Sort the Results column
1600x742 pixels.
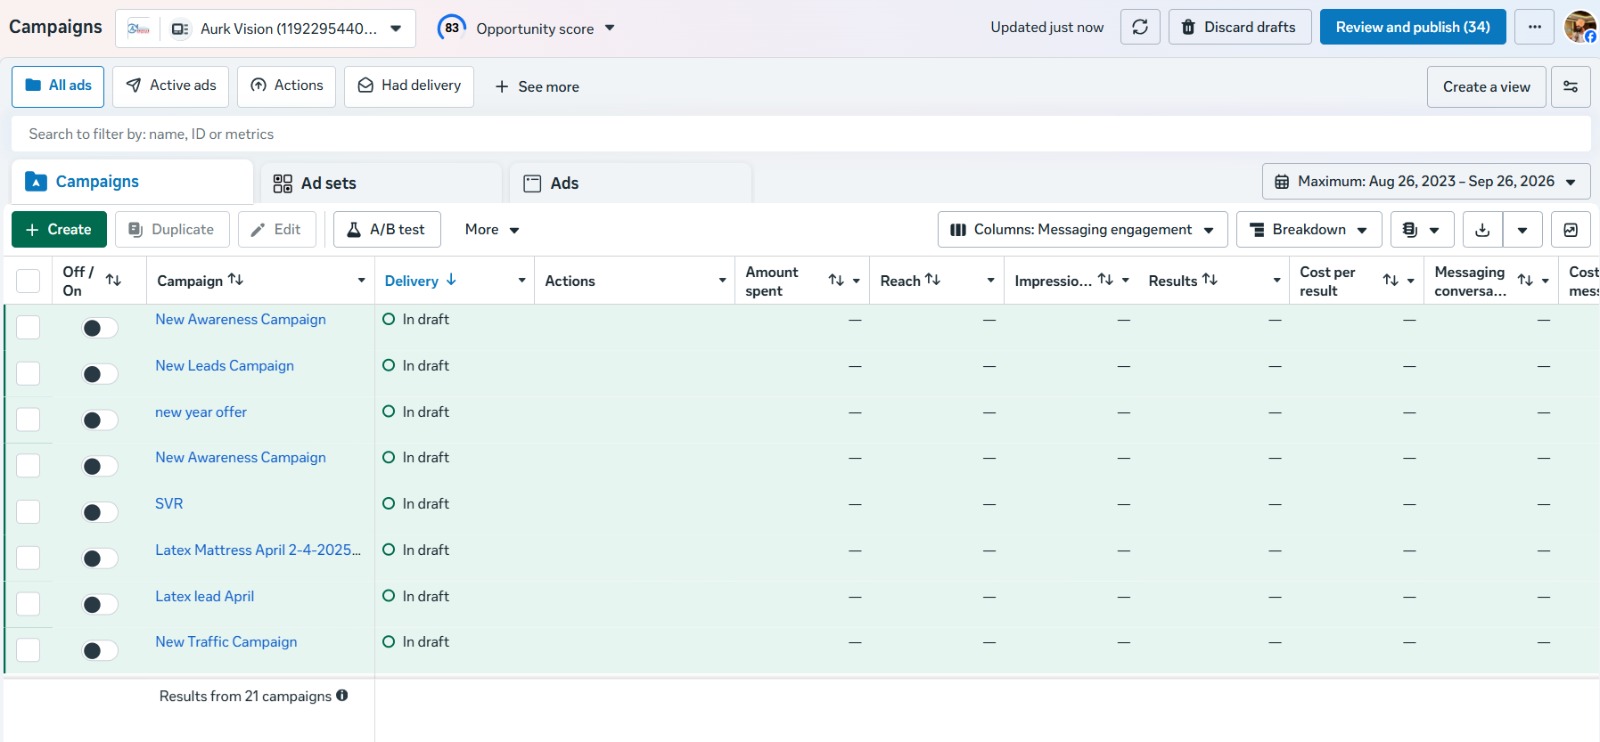coord(1210,280)
